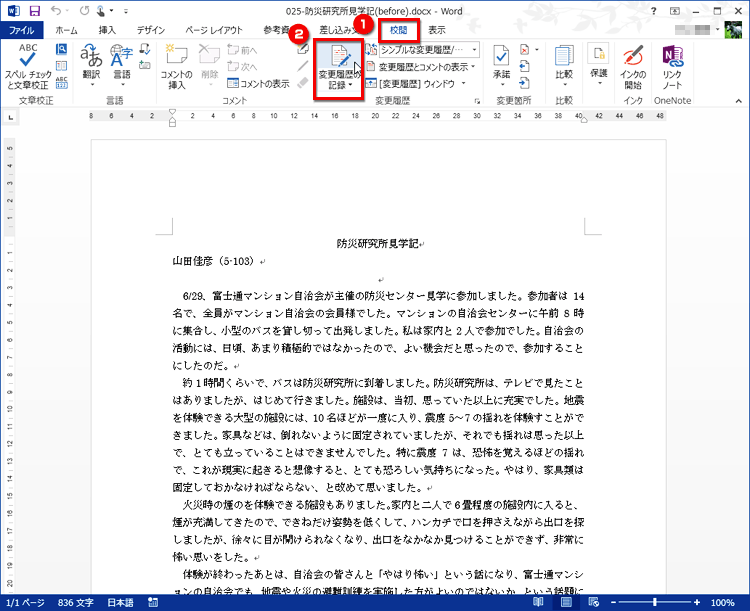Open the 言語 language button
Screen dimensions: 750x611
tap(121, 66)
